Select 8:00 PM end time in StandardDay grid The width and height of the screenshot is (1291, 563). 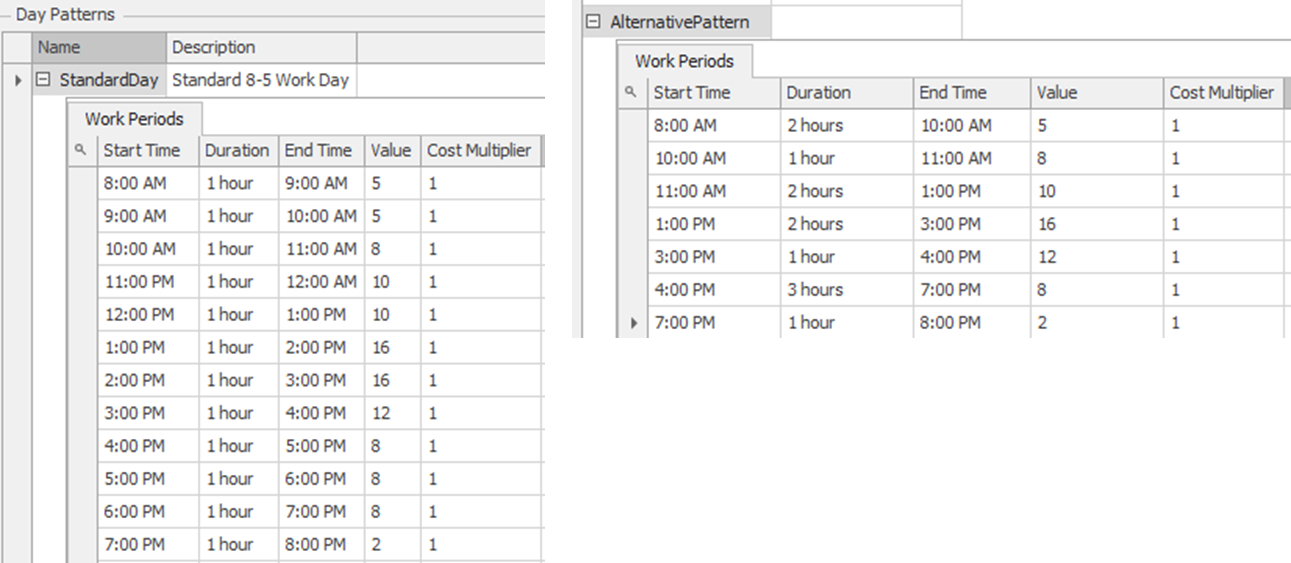(321, 545)
